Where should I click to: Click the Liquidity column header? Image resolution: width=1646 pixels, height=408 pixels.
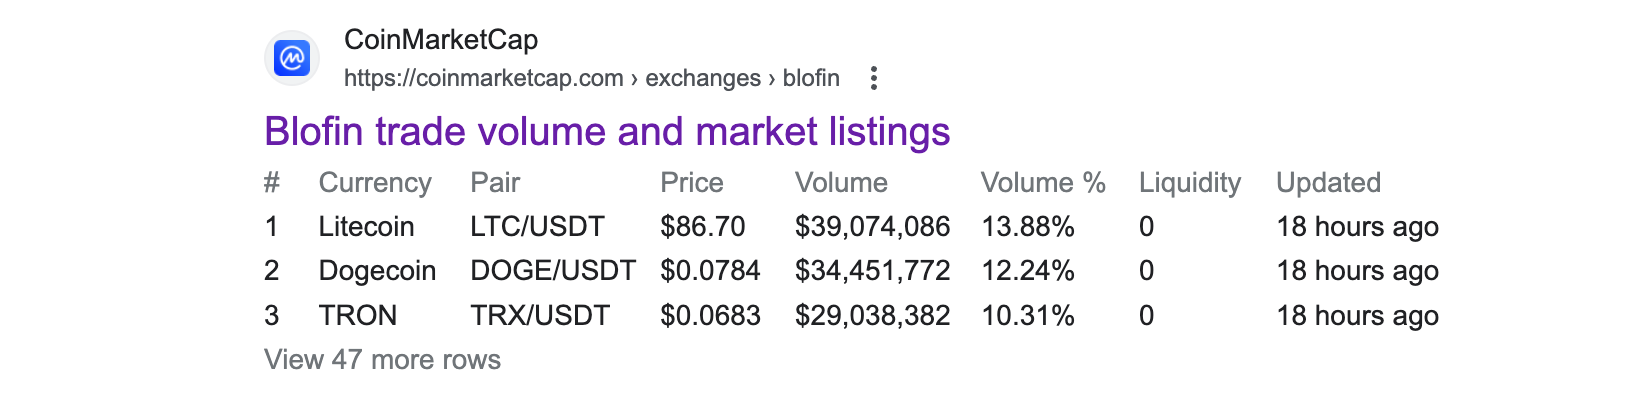[1190, 183]
